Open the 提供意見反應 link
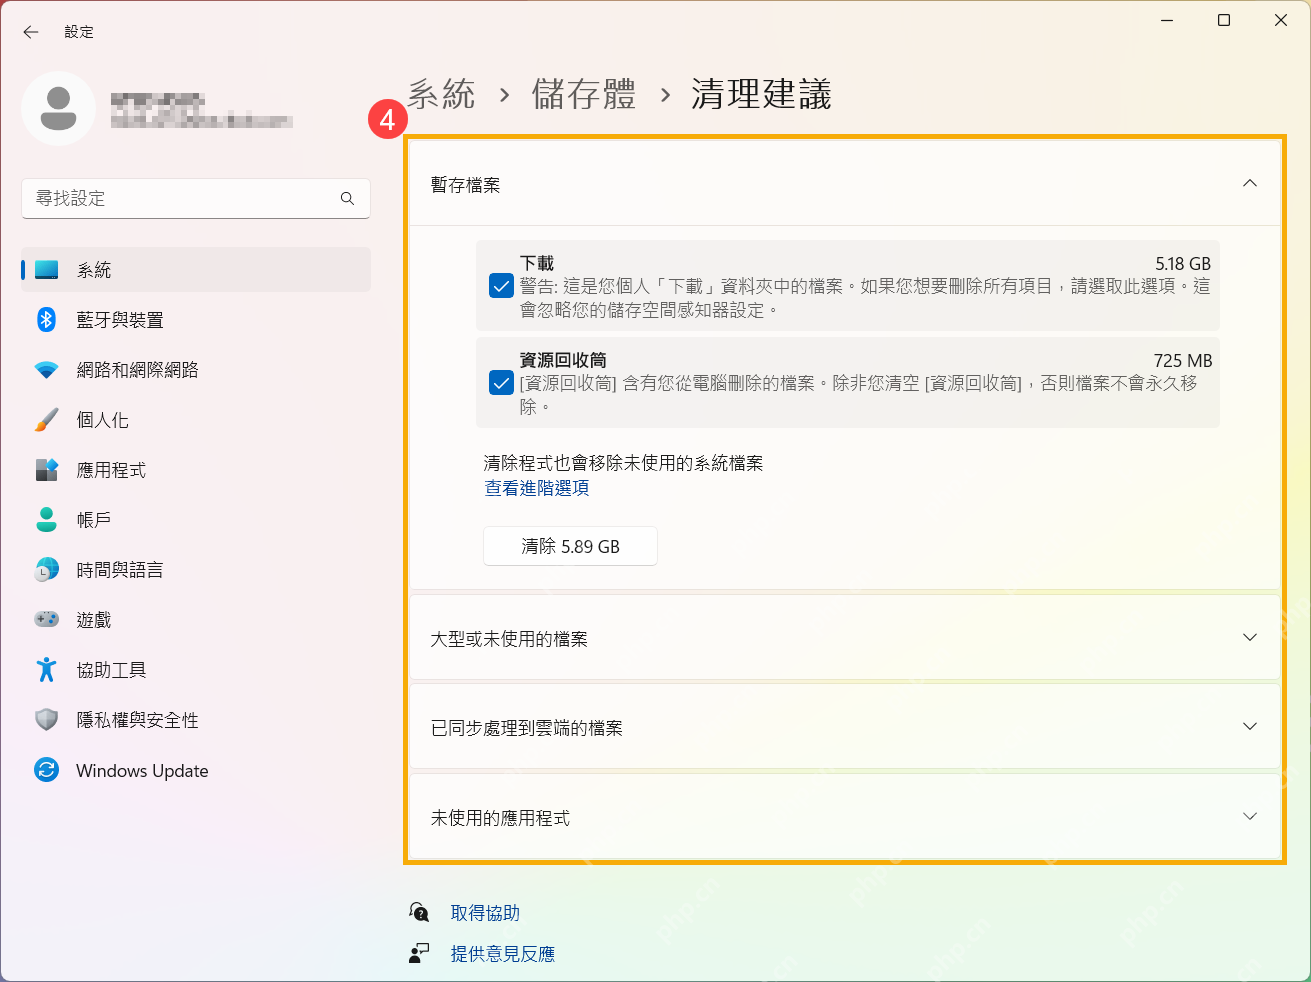This screenshot has height=982, width=1311. (x=502, y=954)
